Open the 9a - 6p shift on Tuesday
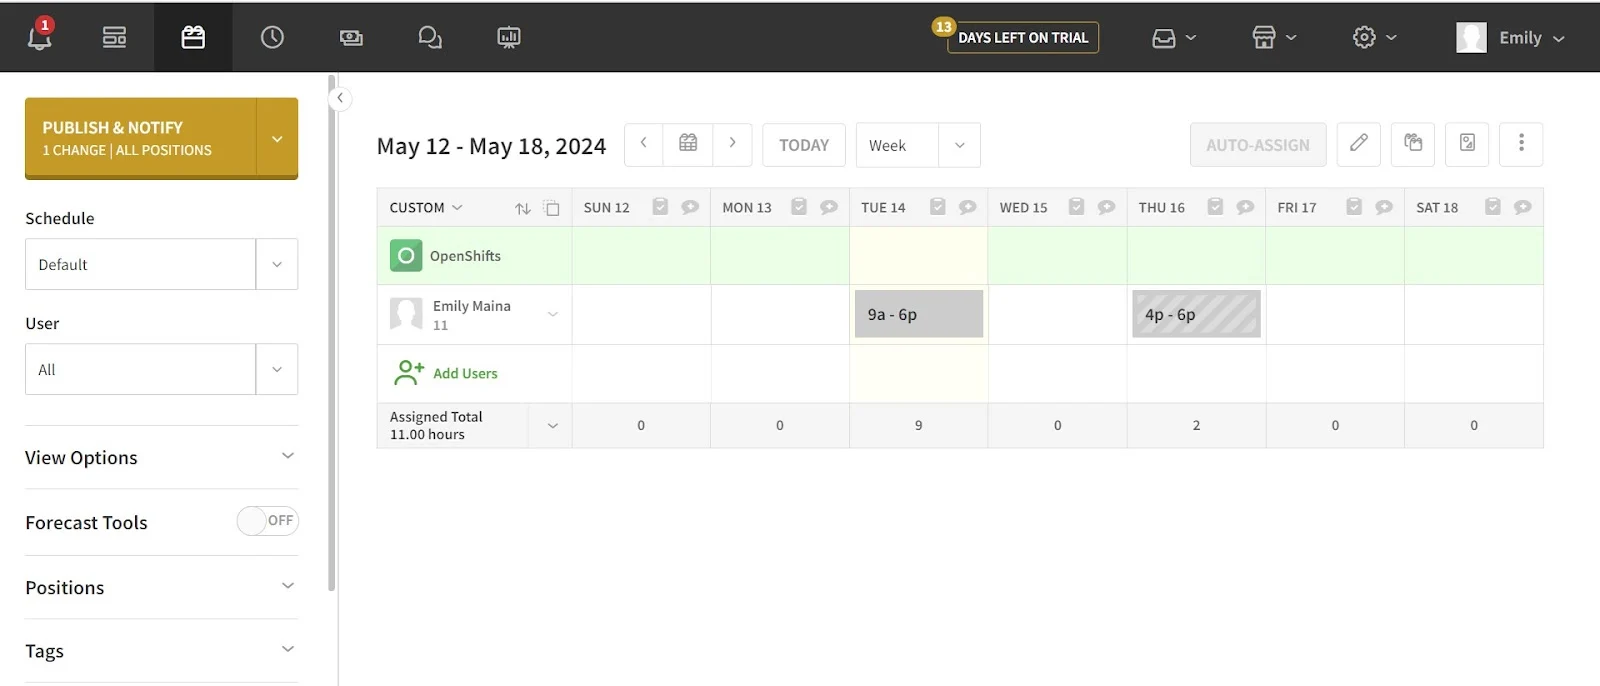The width and height of the screenshot is (1600, 686). pos(919,314)
